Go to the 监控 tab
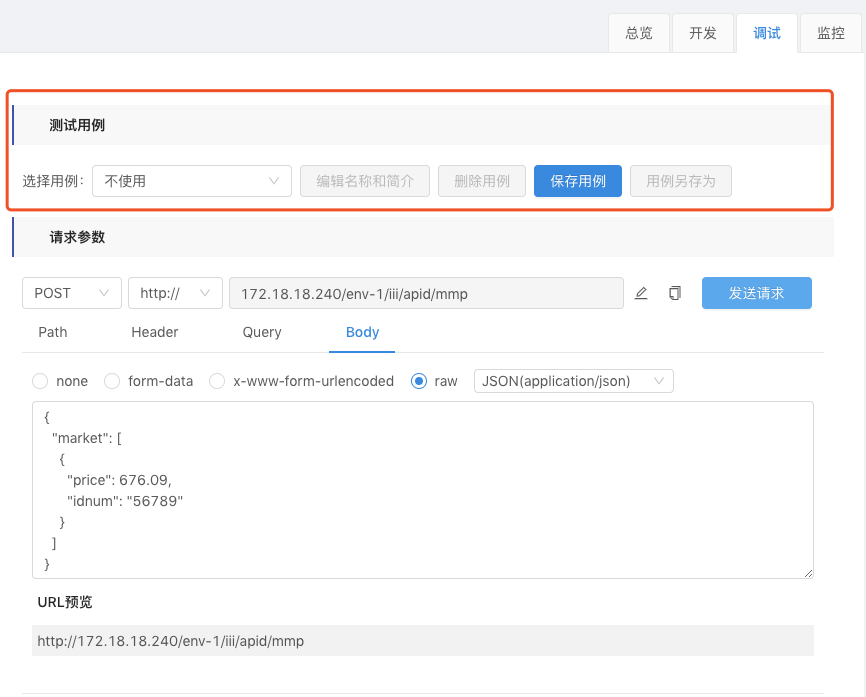 coord(831,33)
